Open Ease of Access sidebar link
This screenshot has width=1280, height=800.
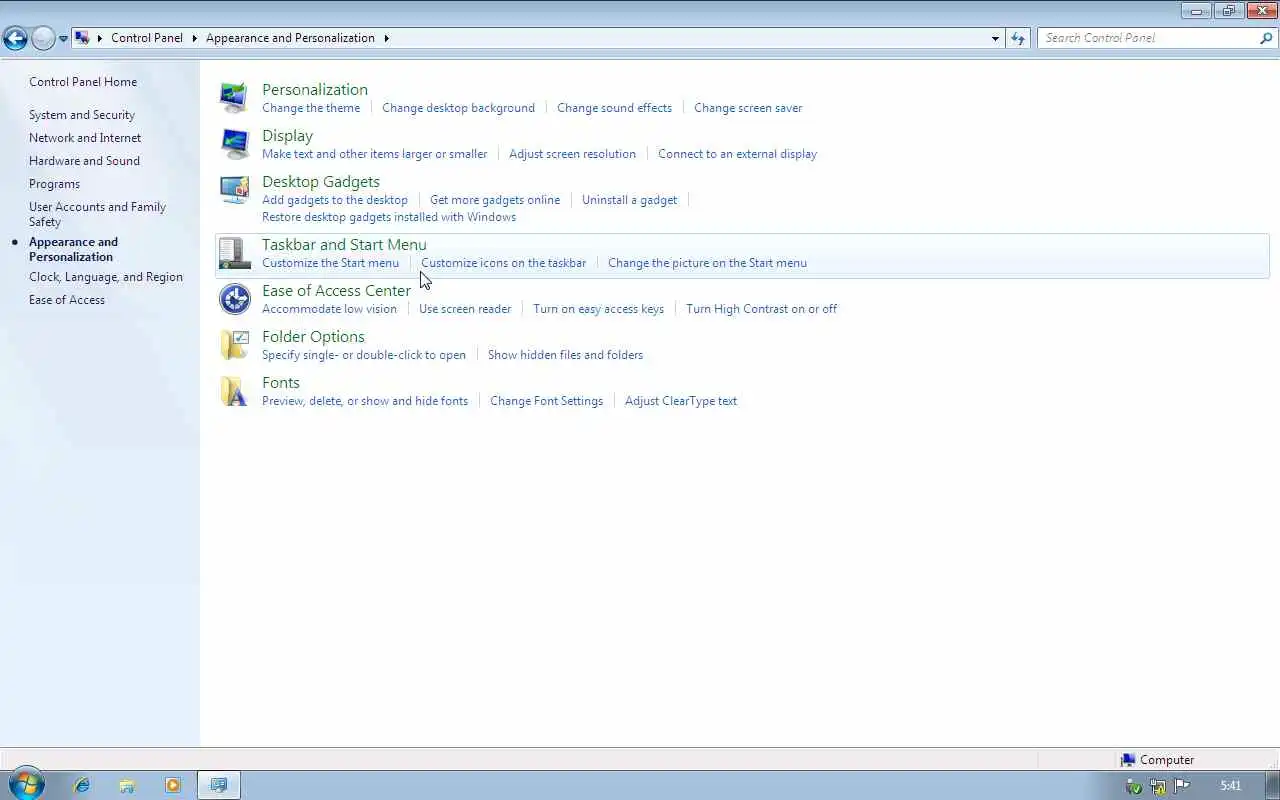(x=67, y=300)
